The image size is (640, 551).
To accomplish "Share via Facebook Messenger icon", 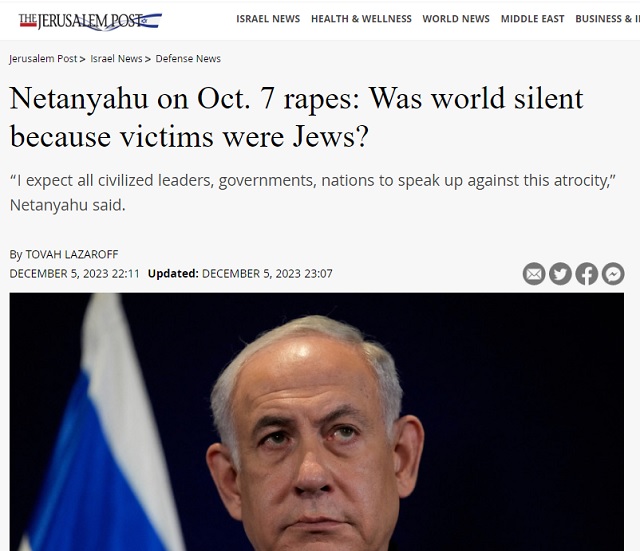I will click(x=613, y=274).
